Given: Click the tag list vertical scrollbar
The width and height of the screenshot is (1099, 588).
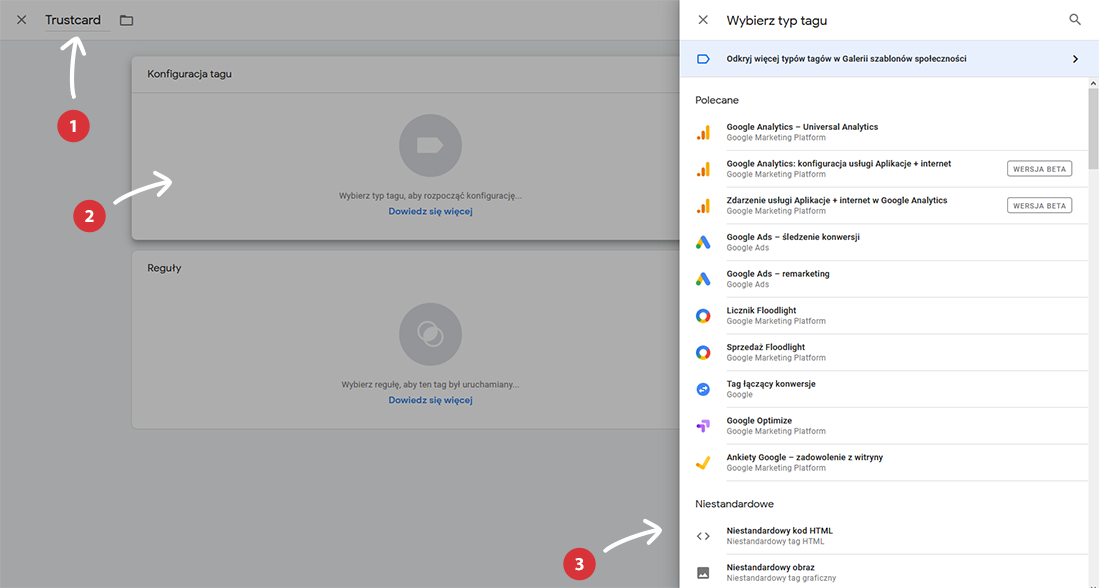Looking at the screenshot, I should tap(1093, 128).
